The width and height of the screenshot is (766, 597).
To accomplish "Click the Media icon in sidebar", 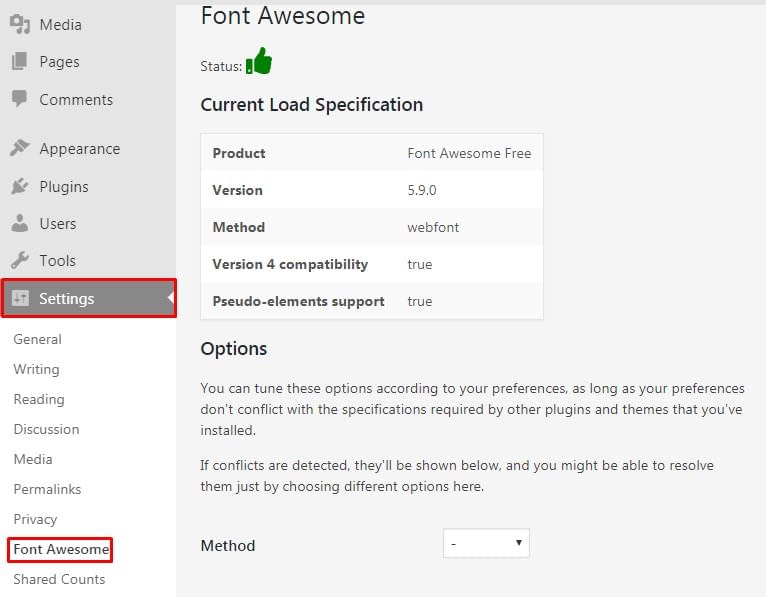I will [x=20, y=24].
